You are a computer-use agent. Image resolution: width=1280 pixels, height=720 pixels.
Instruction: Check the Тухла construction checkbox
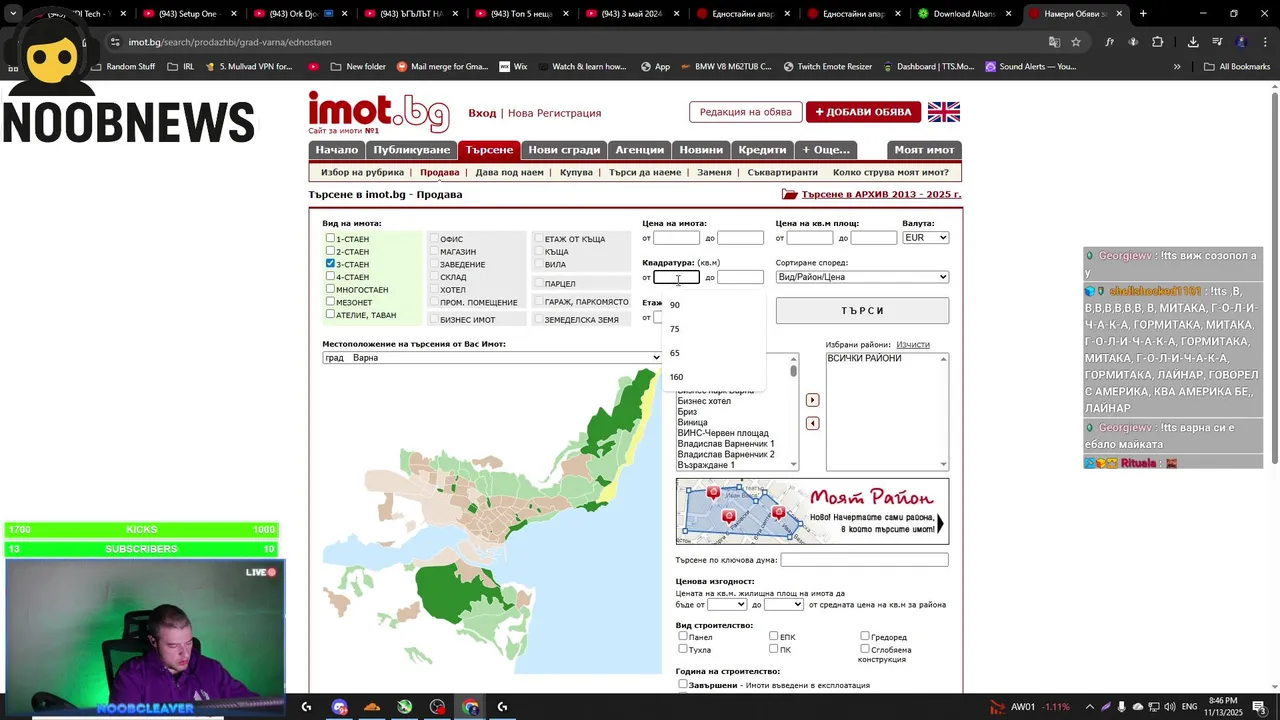point(683,649)
